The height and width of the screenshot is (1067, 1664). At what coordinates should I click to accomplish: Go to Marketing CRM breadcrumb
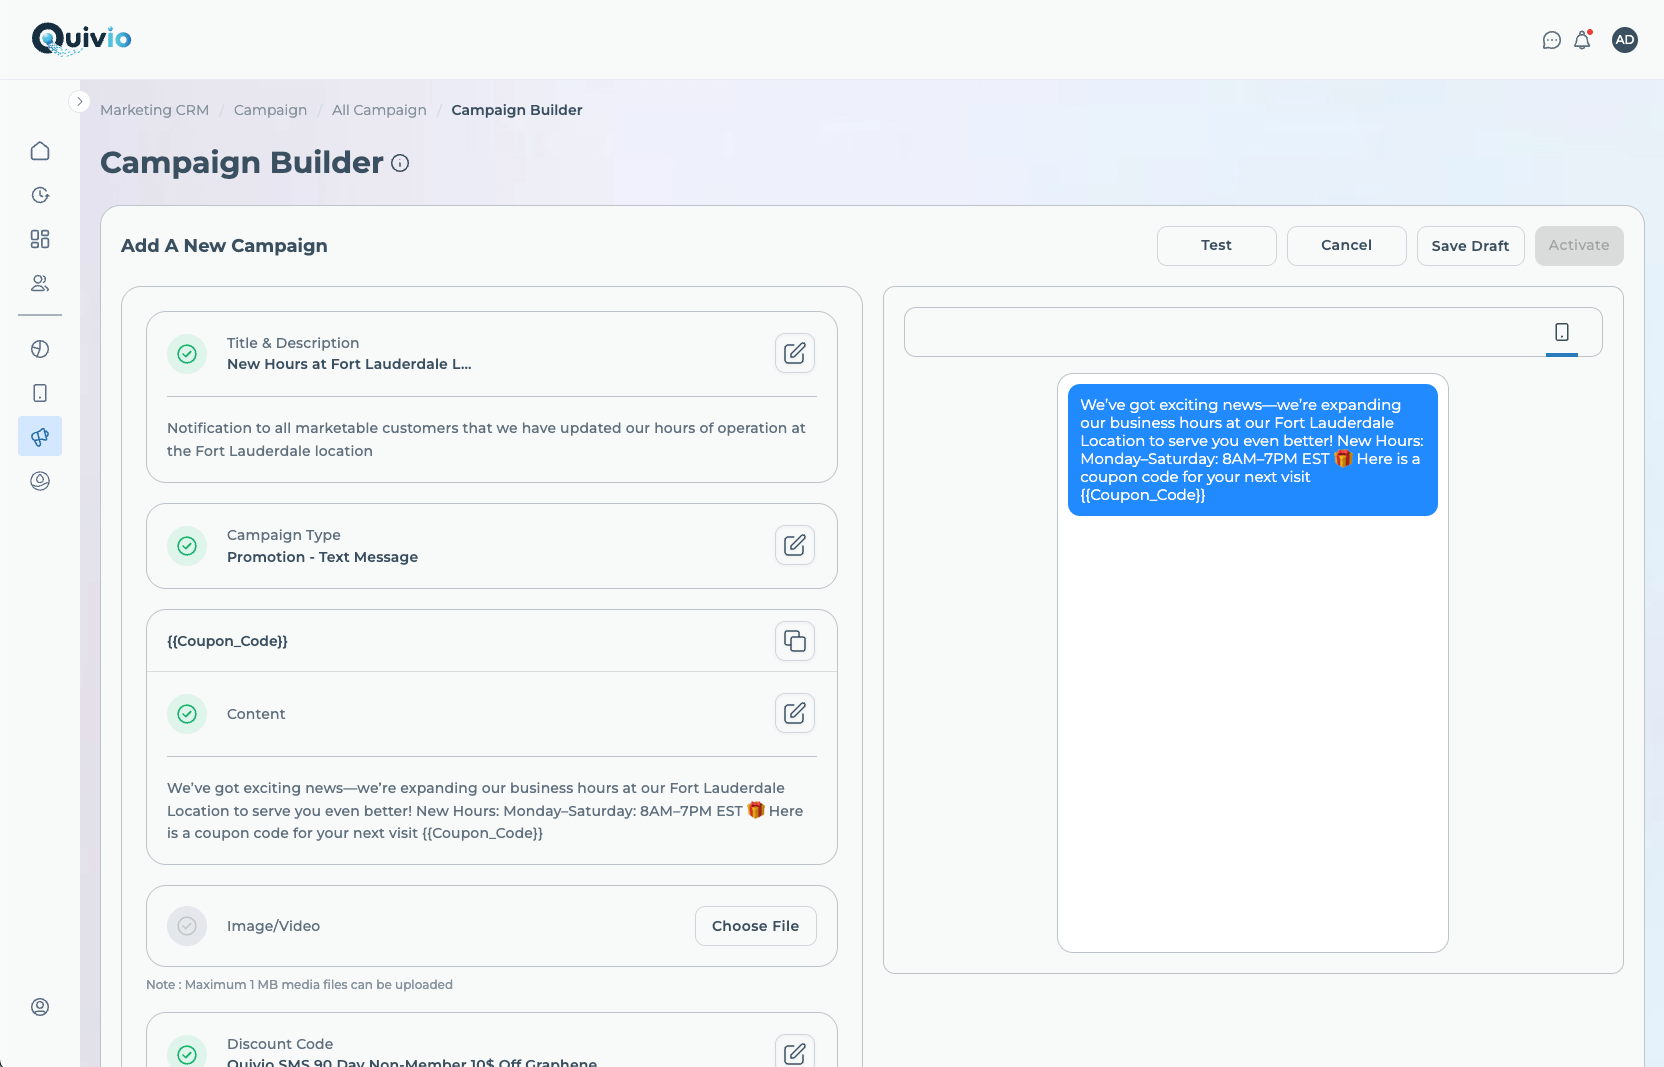click(x=154, y=110)
